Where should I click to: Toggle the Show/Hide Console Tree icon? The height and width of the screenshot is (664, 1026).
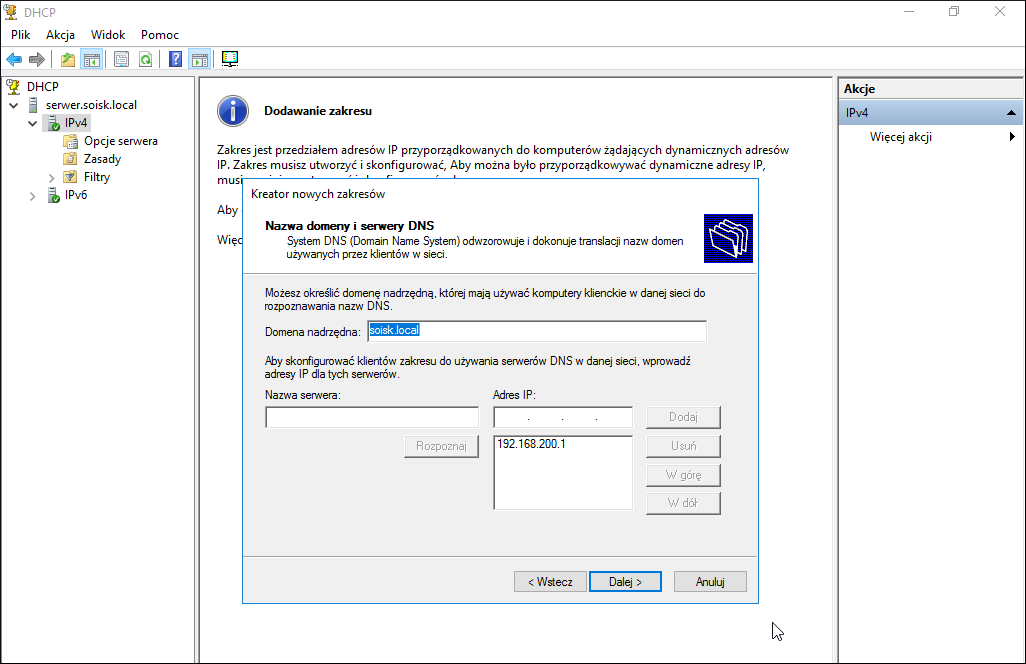tap(92, 60)
